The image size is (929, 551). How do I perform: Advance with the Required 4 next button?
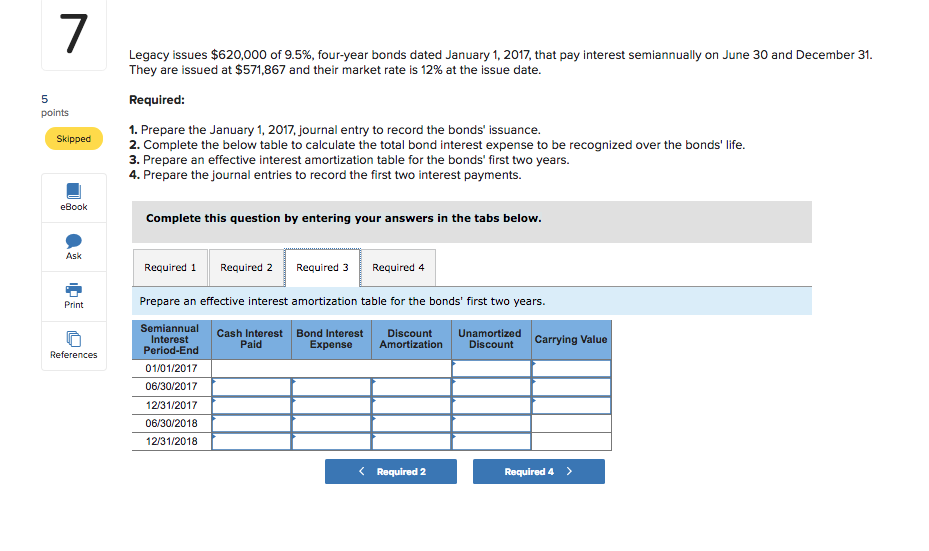pyautogui.click(x=539, y=472)
